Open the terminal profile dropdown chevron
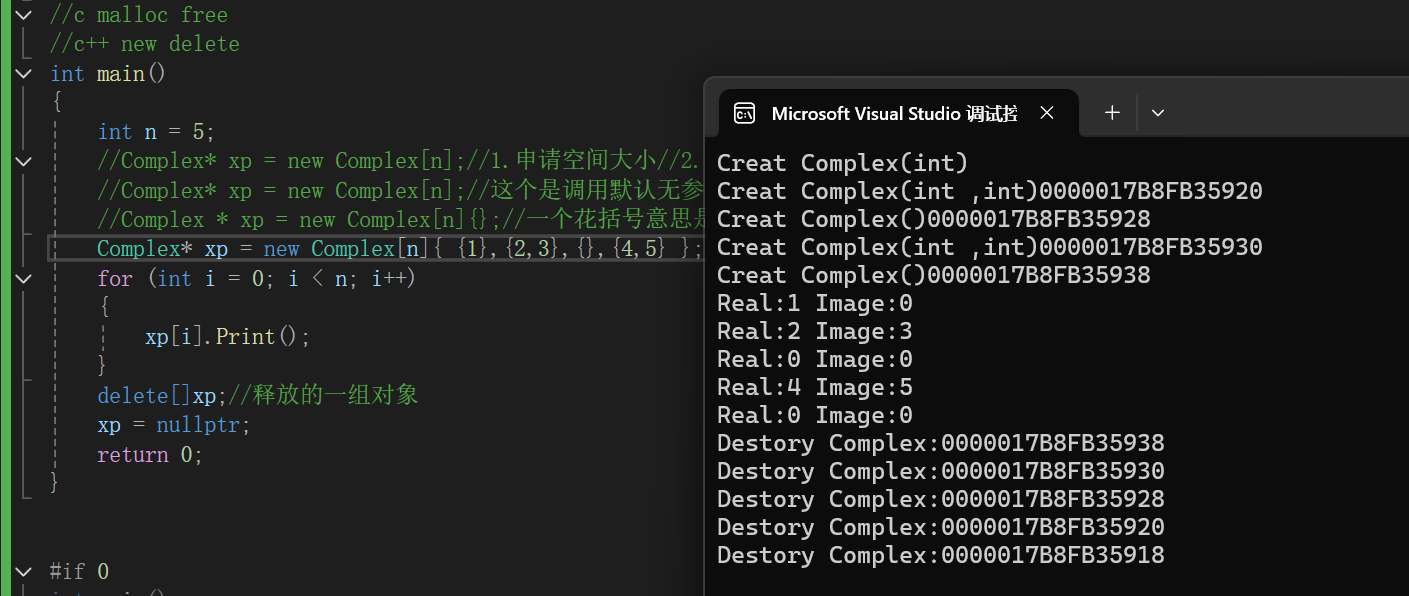This screenshot has width=1409, height=596. click(1157, 113)
